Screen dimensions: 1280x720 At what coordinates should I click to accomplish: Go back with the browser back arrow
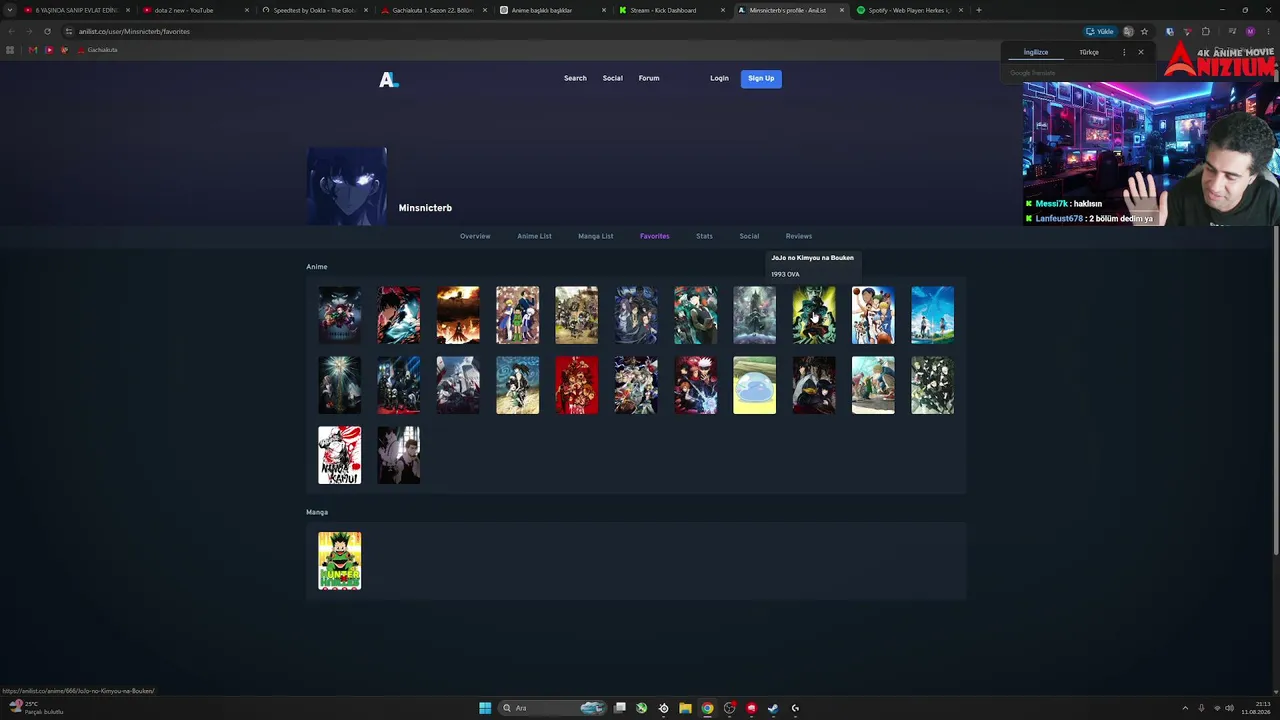11,31
